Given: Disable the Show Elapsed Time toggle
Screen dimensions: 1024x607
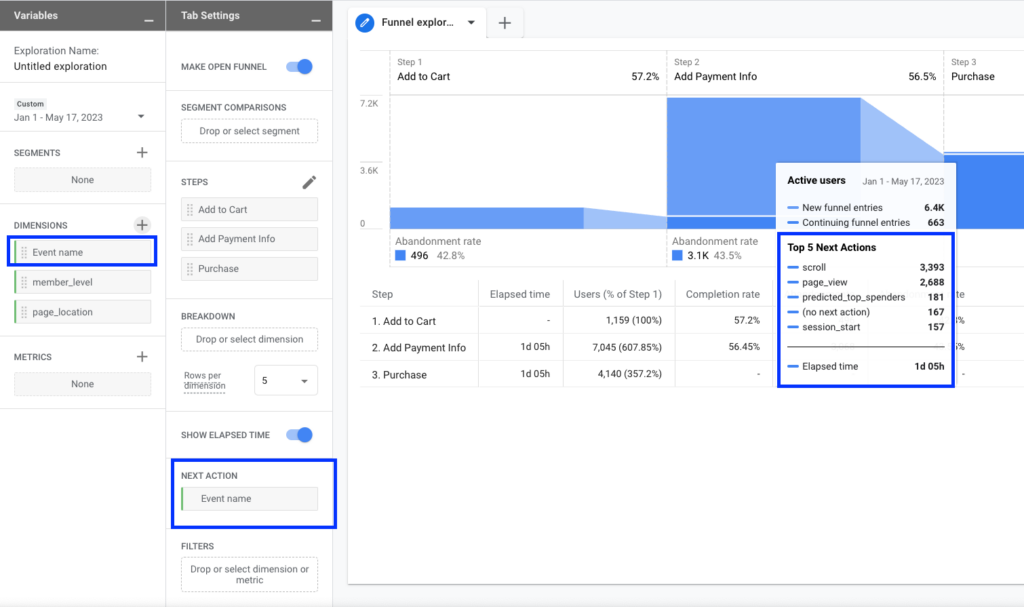Looking at the screenshot, I should tap(299, 435).
